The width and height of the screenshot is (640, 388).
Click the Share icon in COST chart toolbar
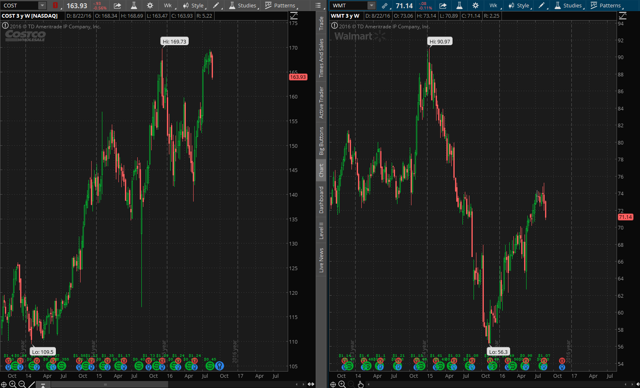(x=117, y=5)
